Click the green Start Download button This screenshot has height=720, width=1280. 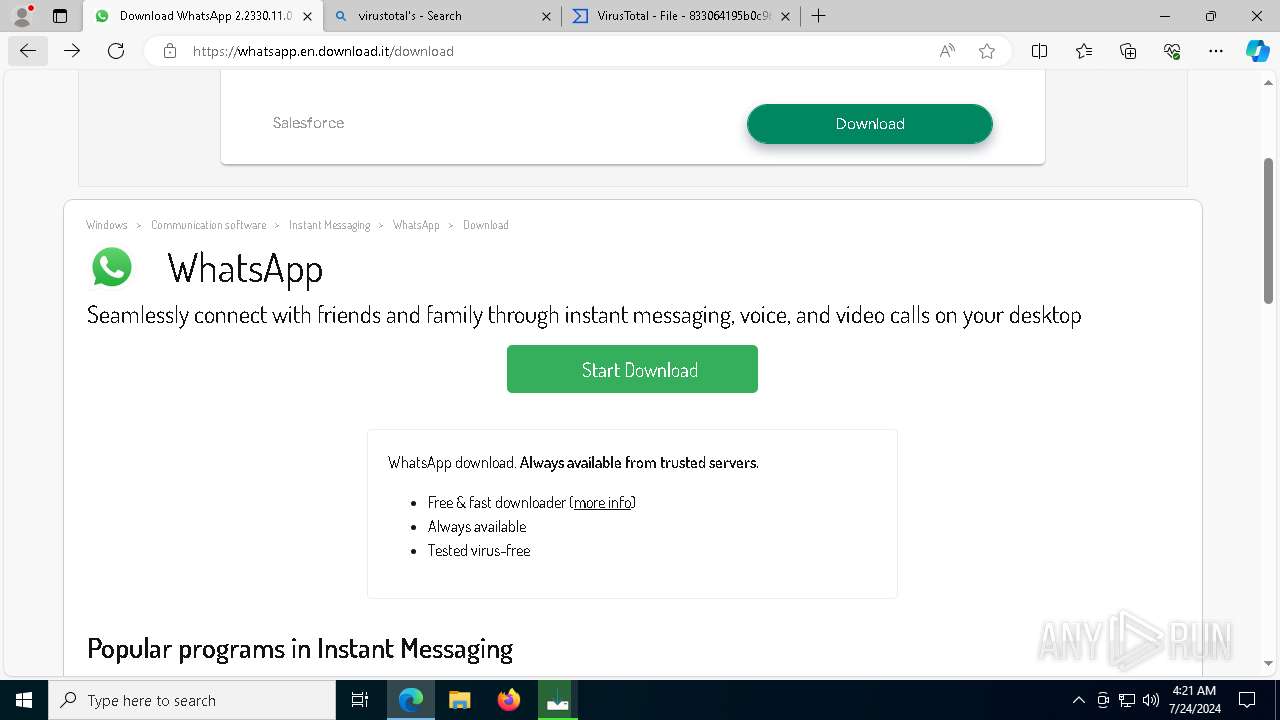[x=632, y=369]
